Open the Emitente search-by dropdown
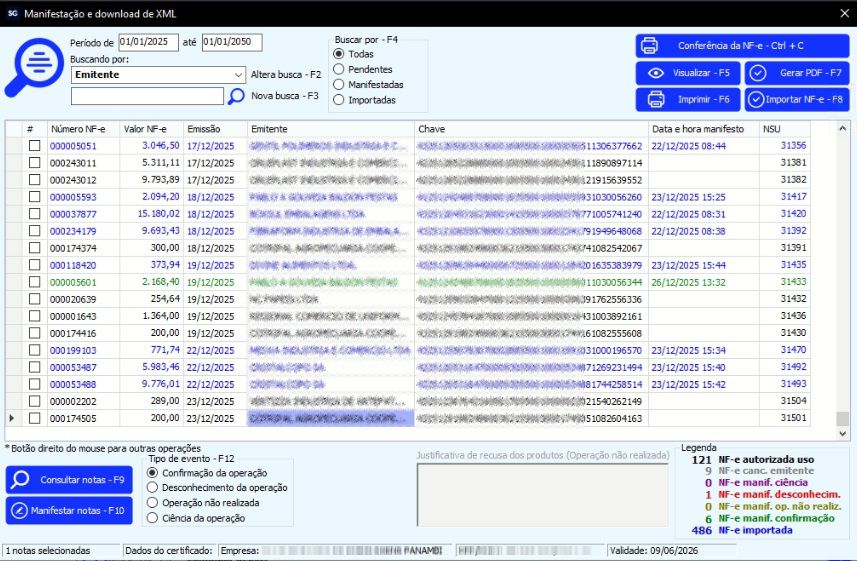This screenshot has width=857, height=561. (x=238, y=75)
